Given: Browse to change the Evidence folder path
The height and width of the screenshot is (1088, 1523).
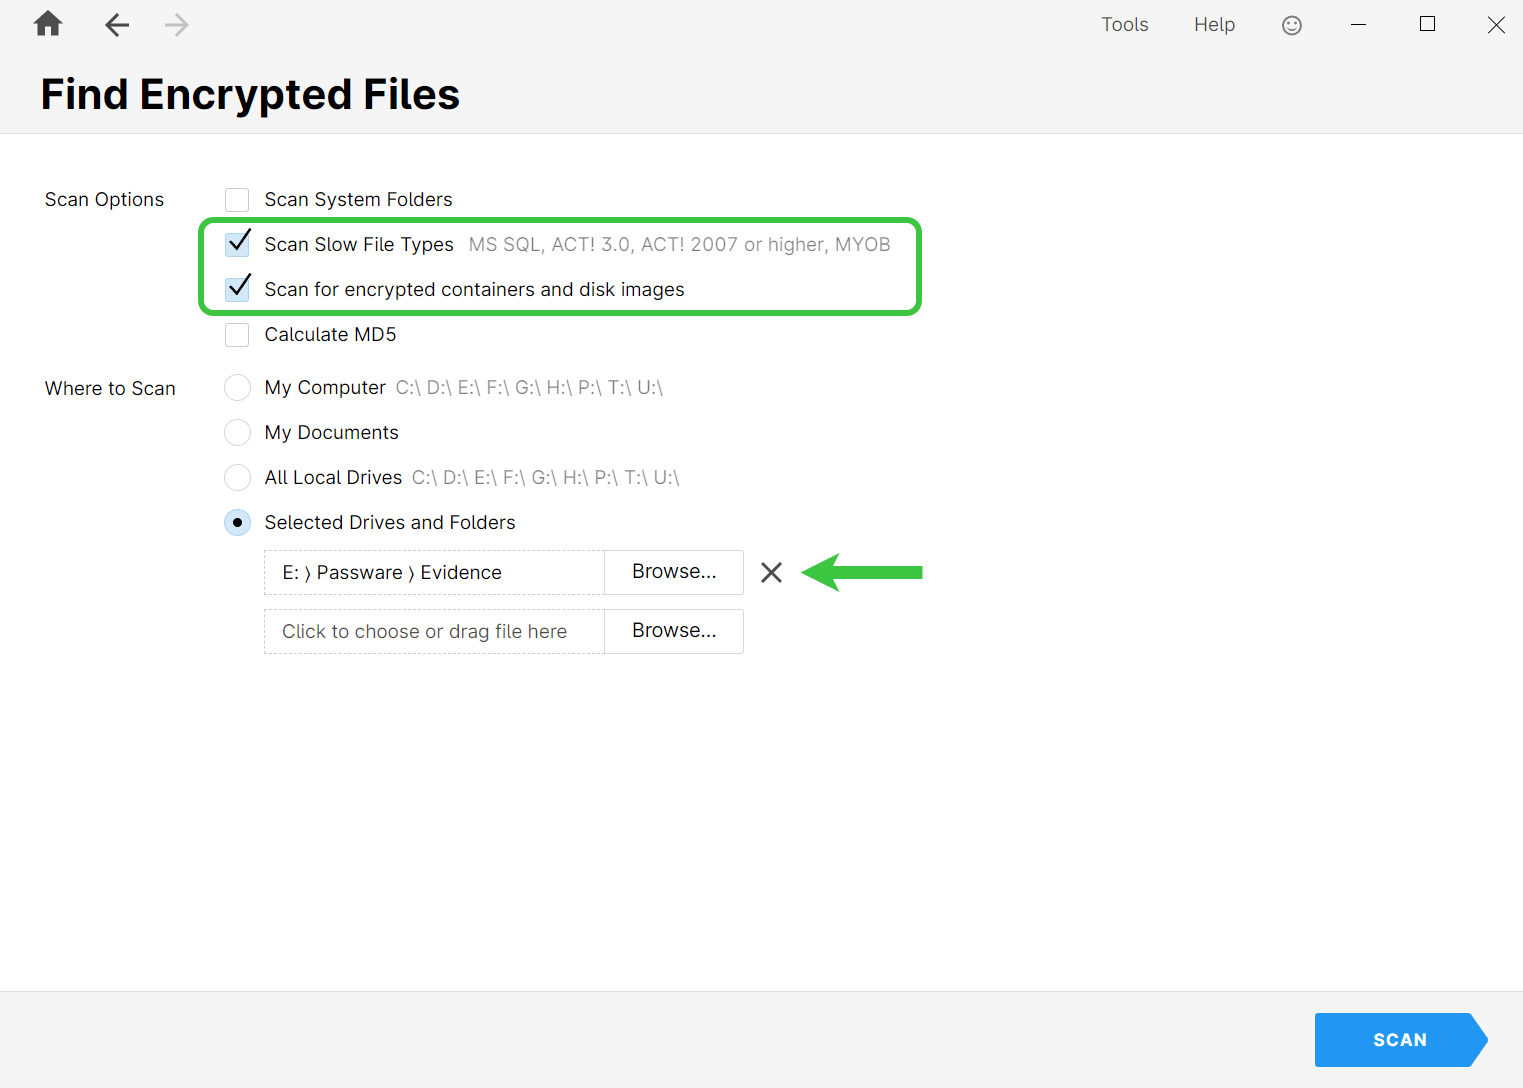Looking at the screenshot, I should pos(673,572).
